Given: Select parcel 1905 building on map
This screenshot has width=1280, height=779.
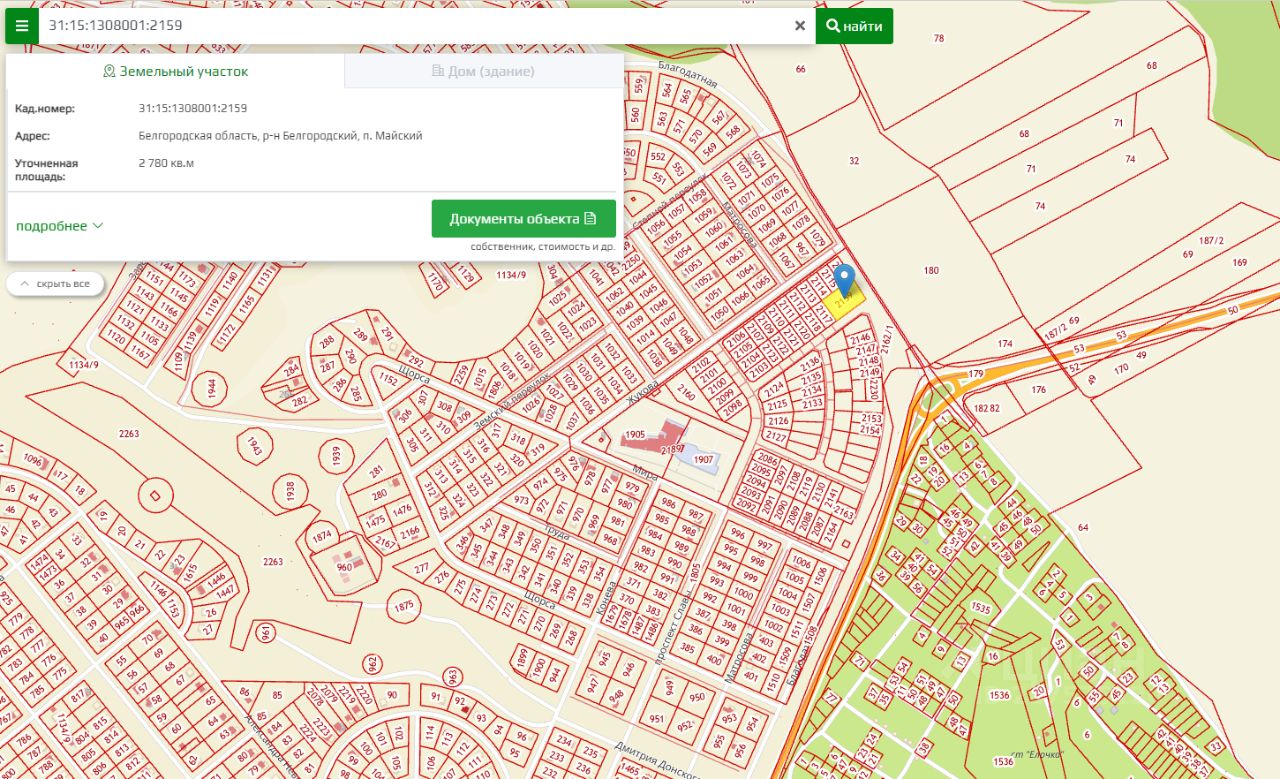Looking at the screenshot, I should (634, 435).
